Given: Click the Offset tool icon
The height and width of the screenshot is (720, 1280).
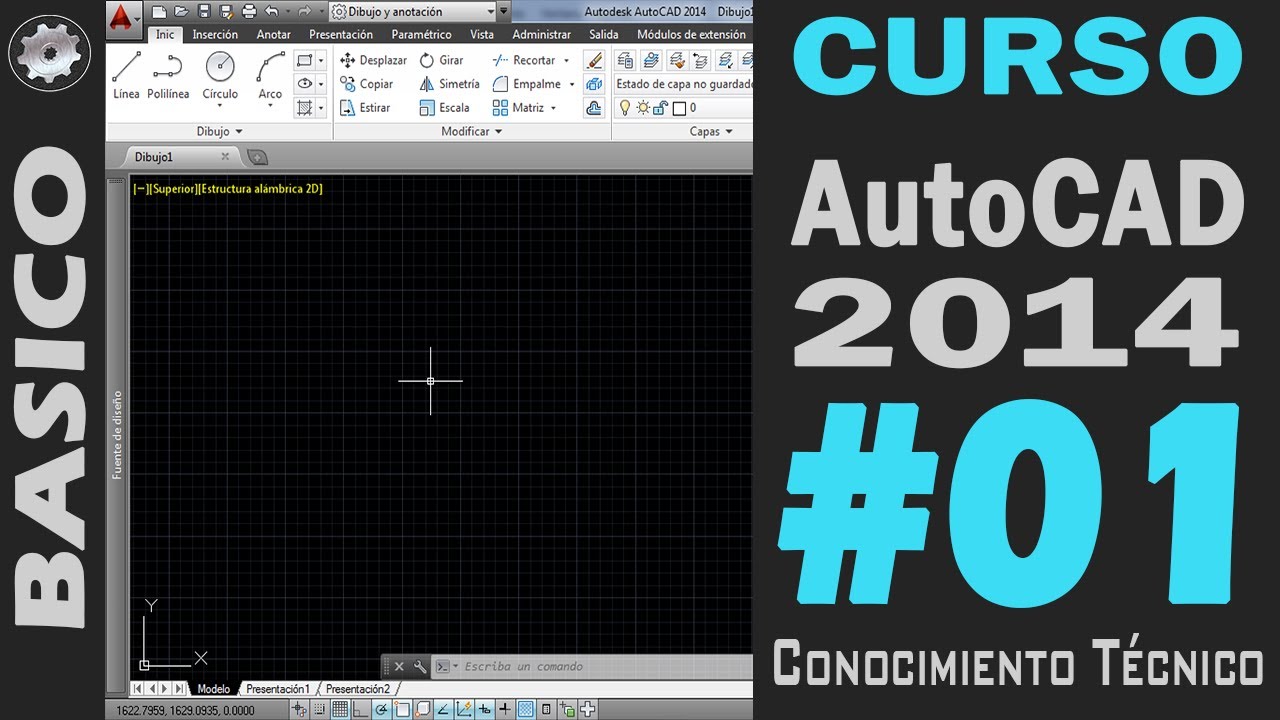Looking at the screenshot, I should click(594, 108).
